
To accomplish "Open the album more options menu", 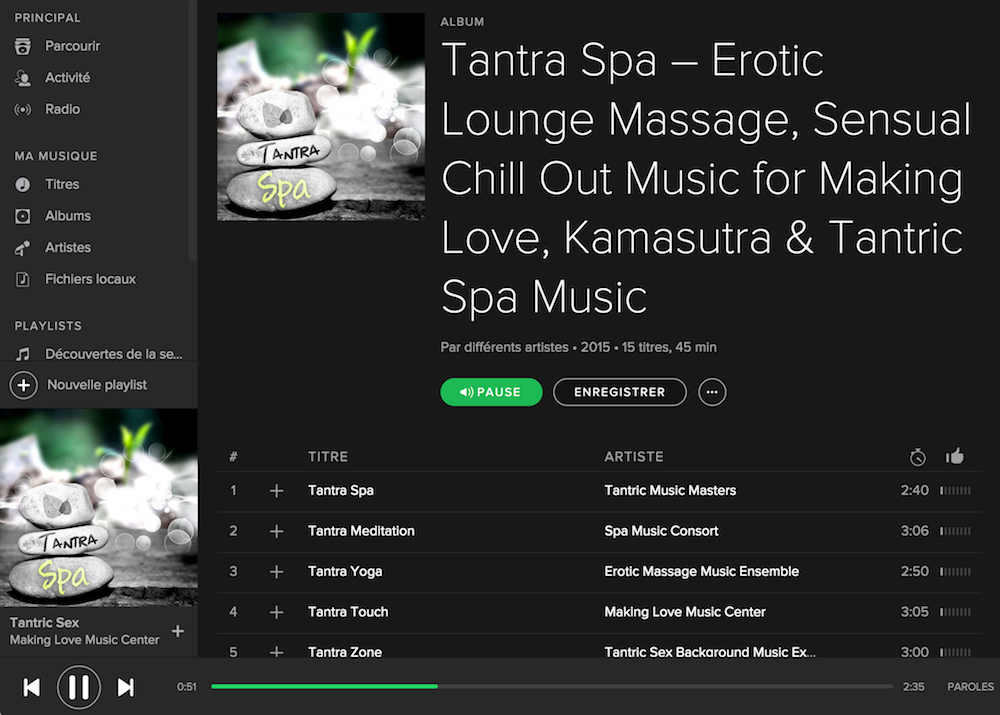I will tap(712, 392).
